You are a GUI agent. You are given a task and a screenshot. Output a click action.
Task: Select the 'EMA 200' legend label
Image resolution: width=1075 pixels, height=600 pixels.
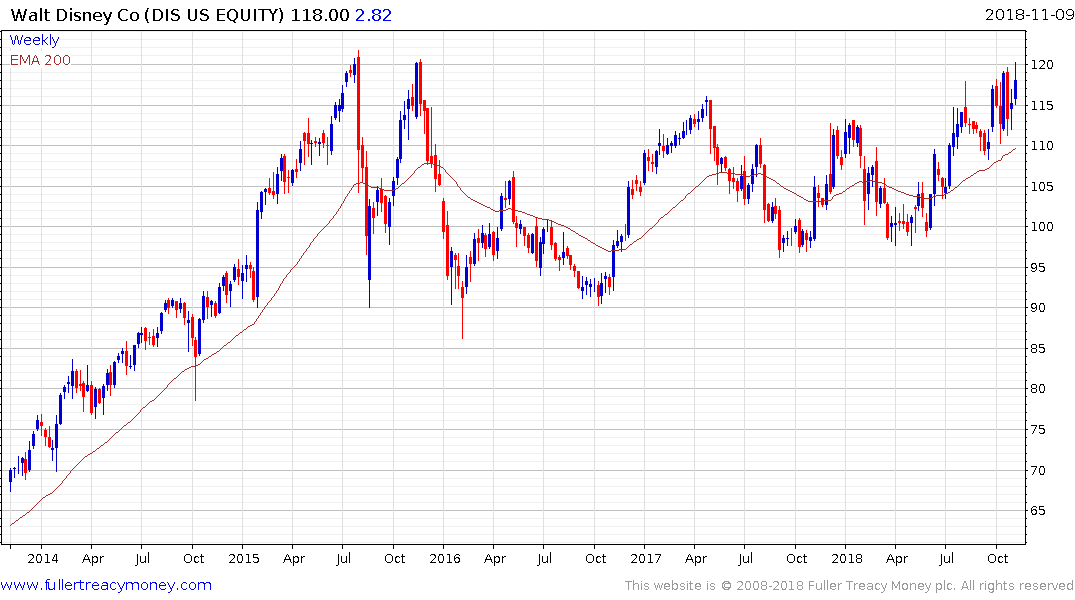pos(40,60)
